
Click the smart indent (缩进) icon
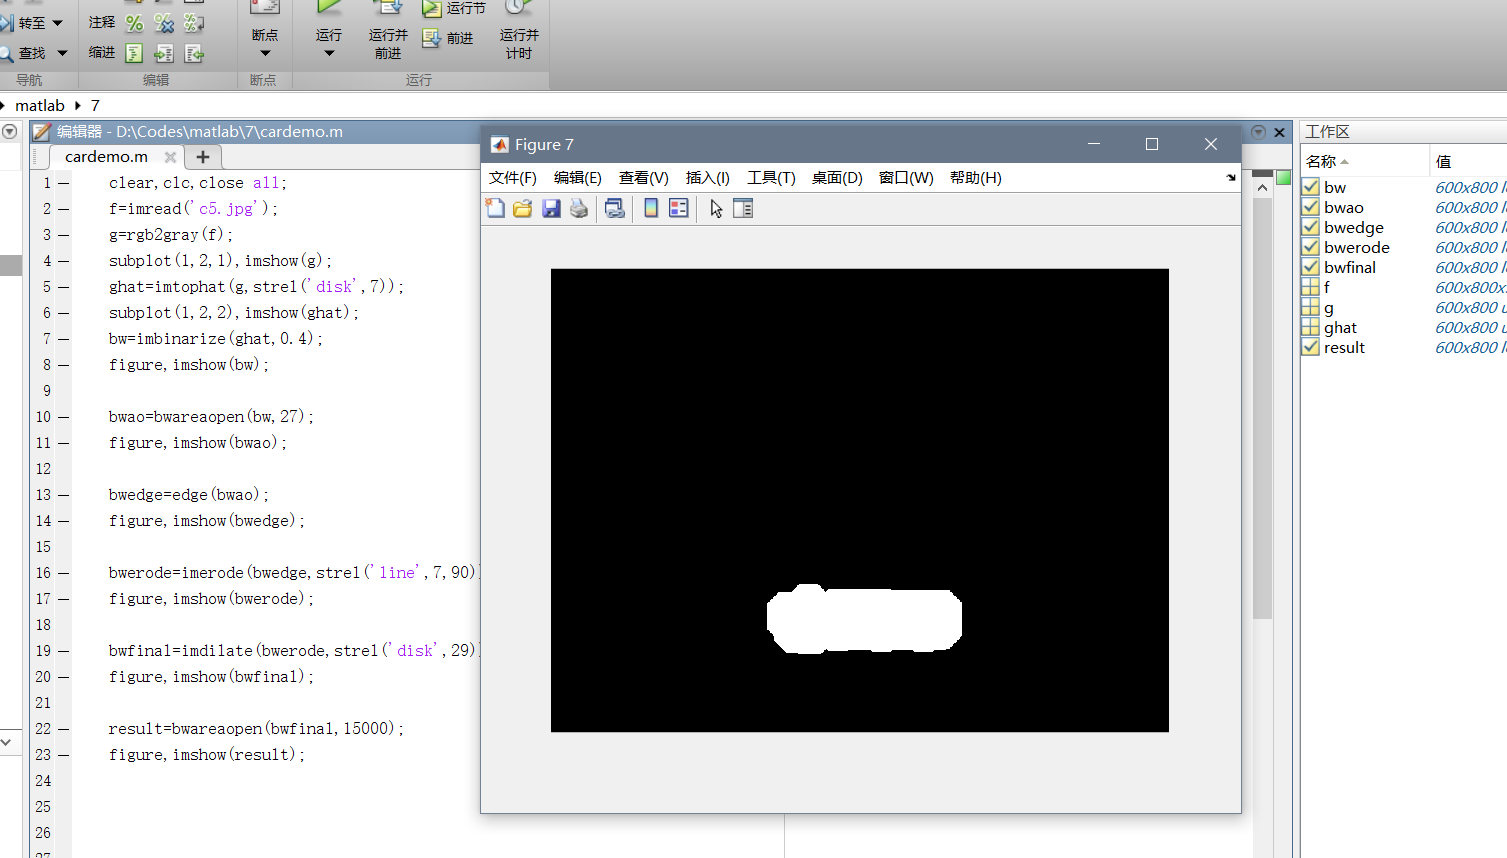tap(135, 53)
